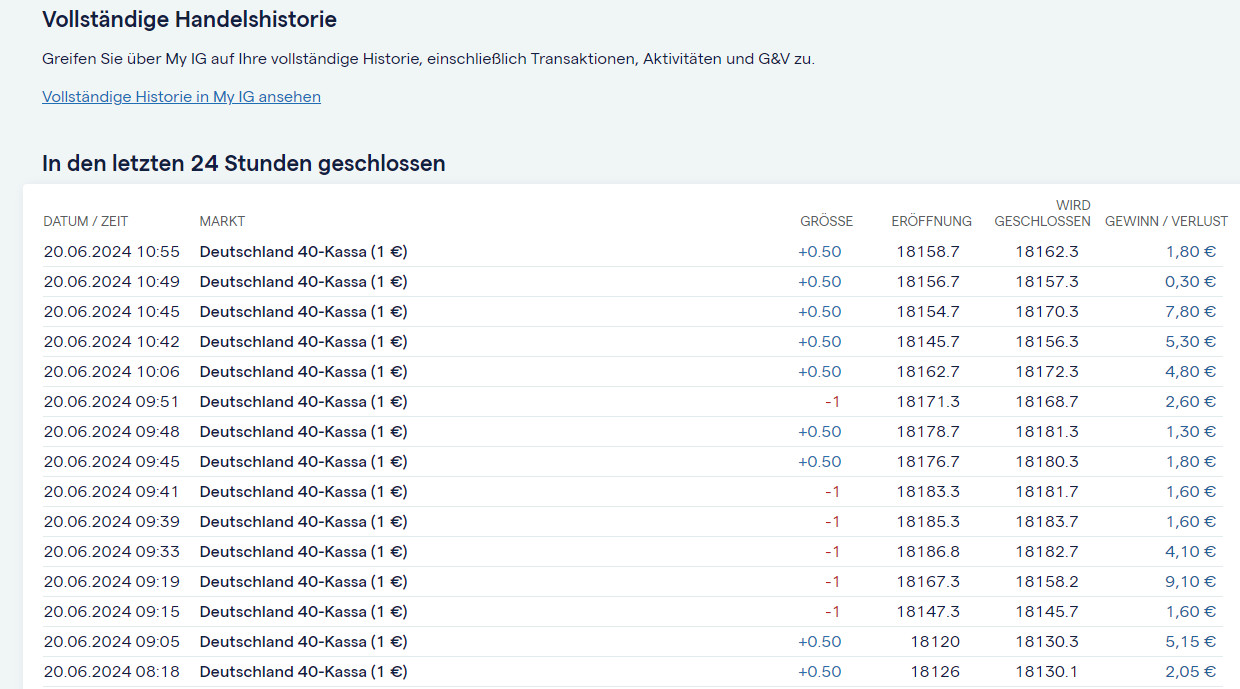This screenshot has height=689, width=1240.
Task: Open the Vollständige Historie in My IG link
Action: pos(181,97)
